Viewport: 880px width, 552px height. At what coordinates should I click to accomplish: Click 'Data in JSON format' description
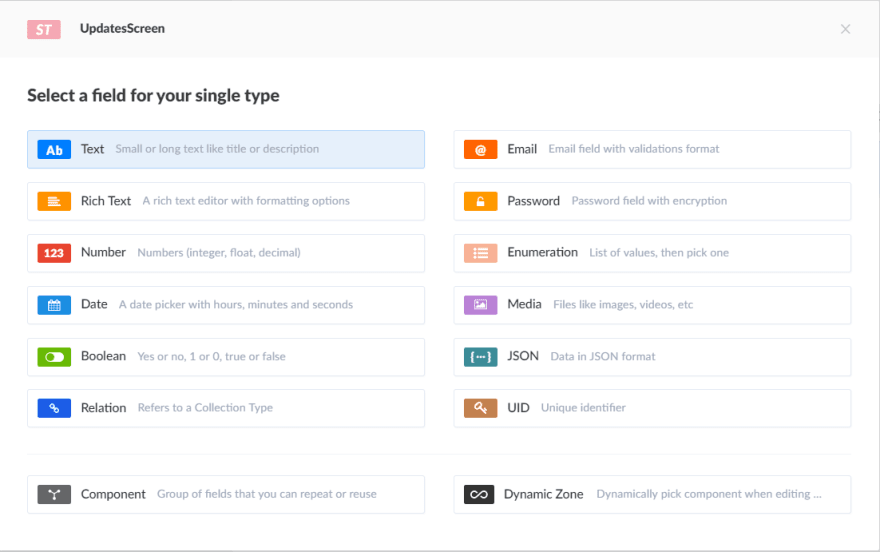[603, 356]
